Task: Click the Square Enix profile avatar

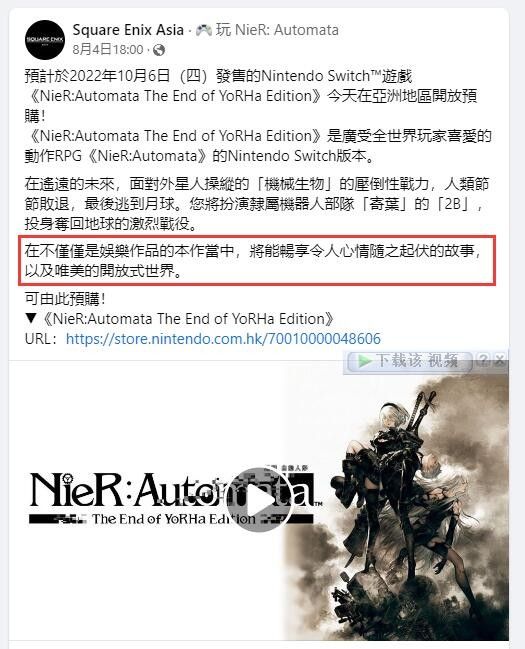Action: coord(45,40)
